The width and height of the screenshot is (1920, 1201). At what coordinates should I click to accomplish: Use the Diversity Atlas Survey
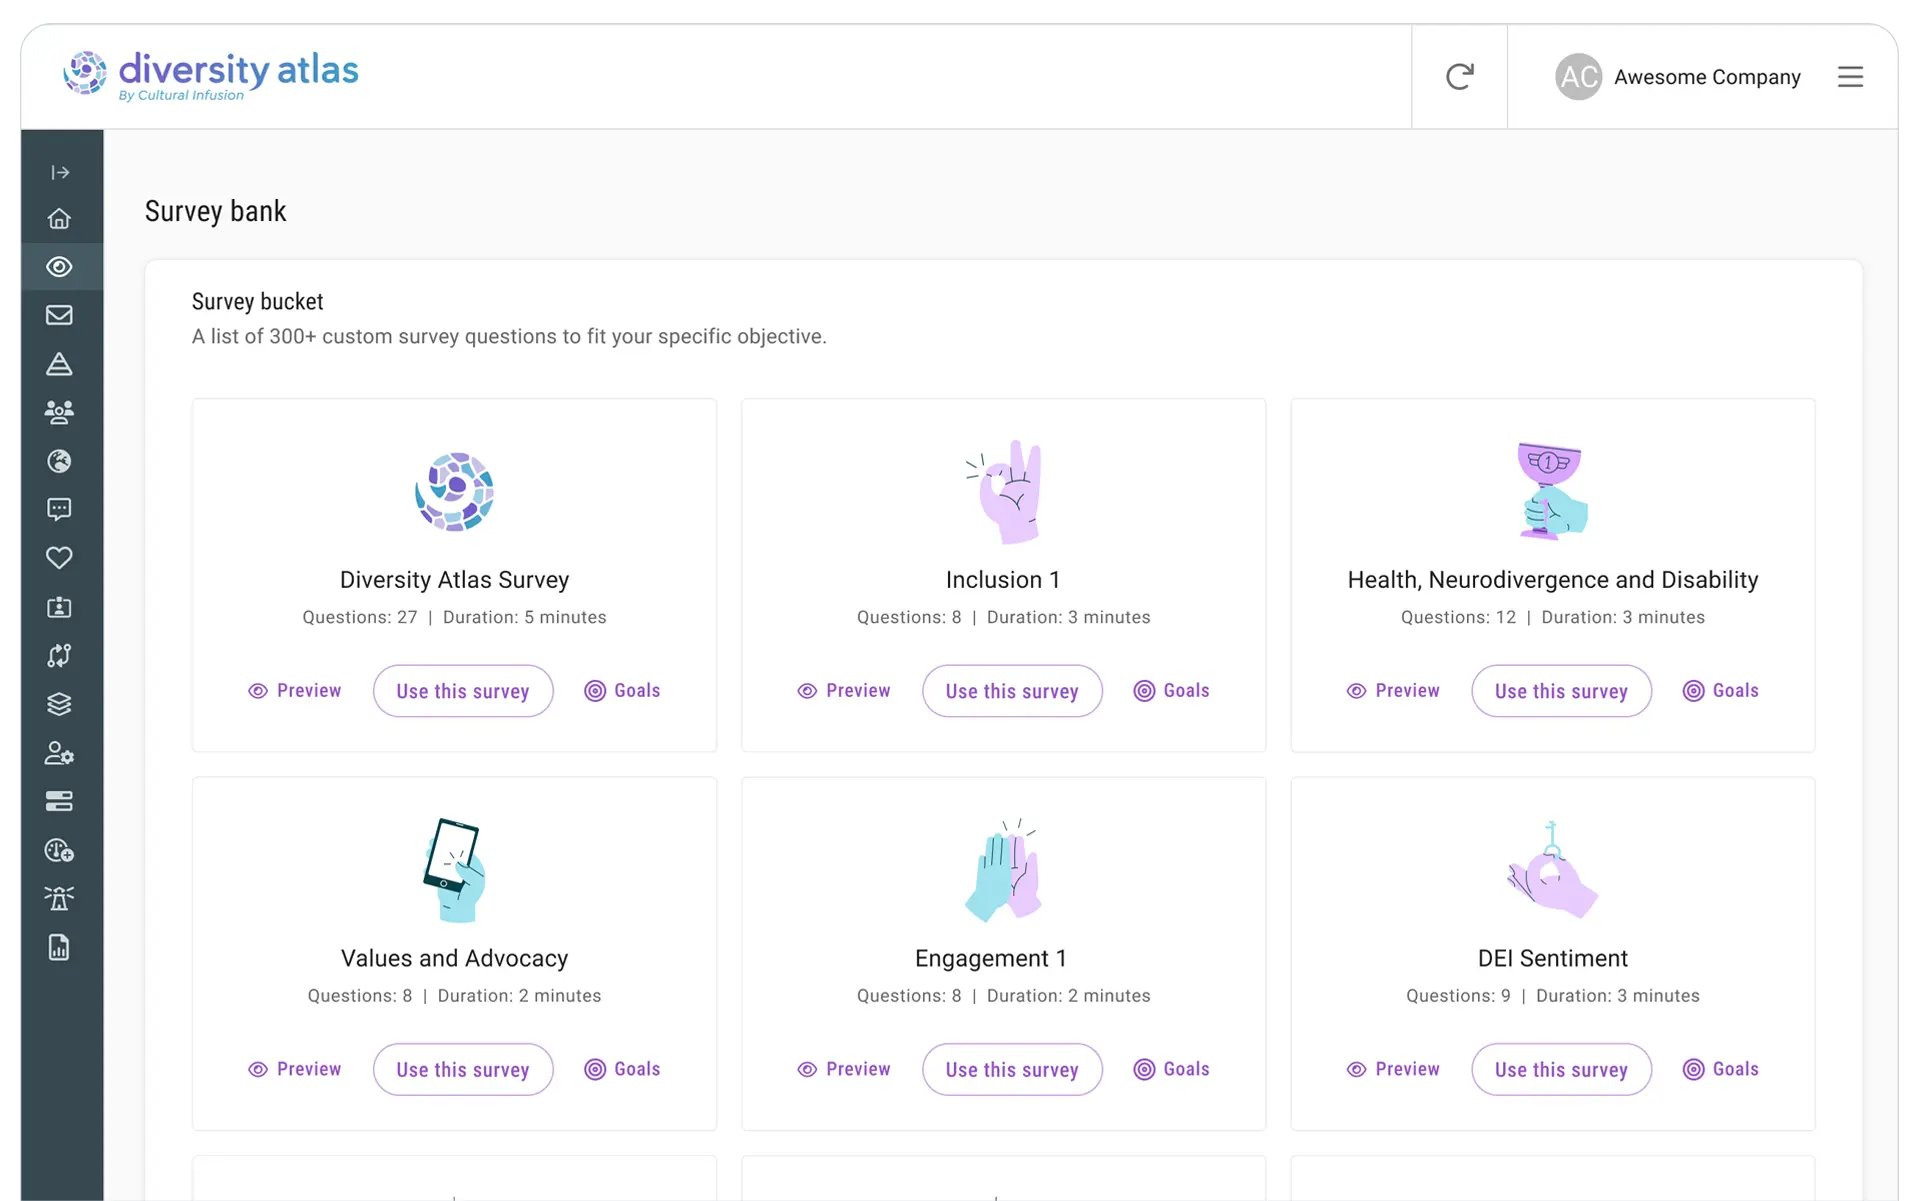pos(463,691)
